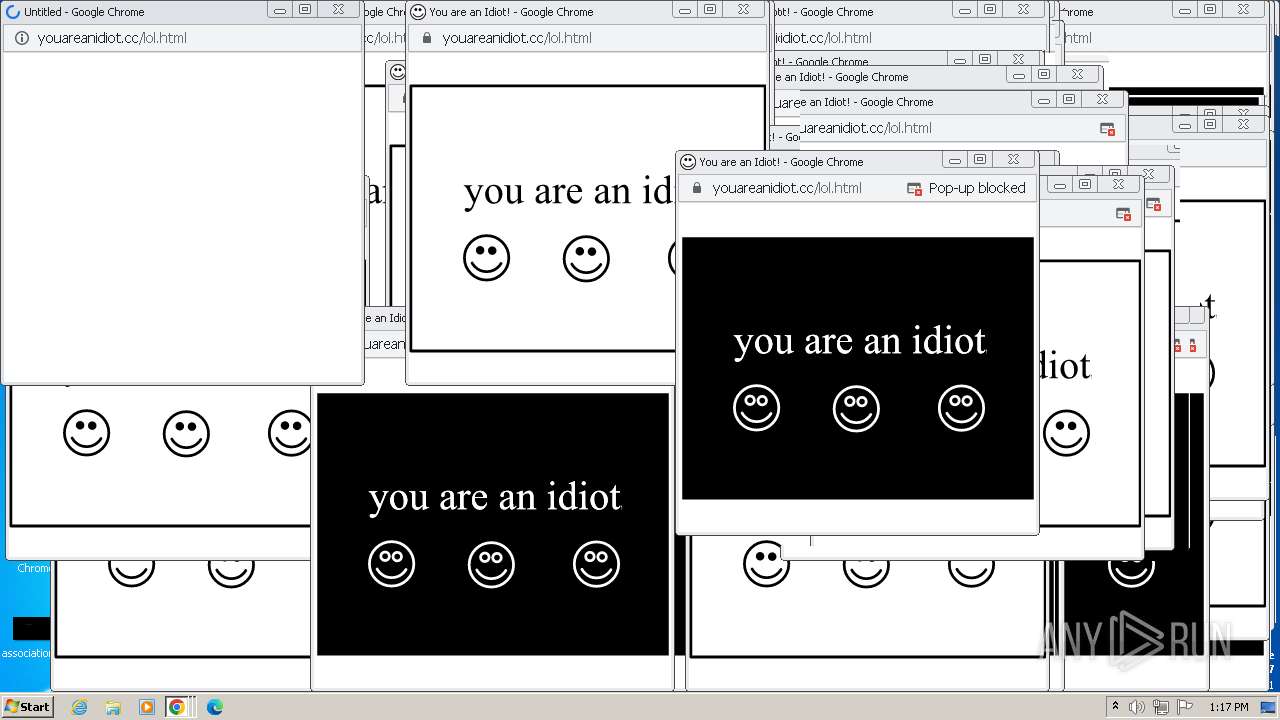The height and width of the screenshot is (720, 1280).
Task: Click the 1:17 PM clock
Action: [1229, 707]
